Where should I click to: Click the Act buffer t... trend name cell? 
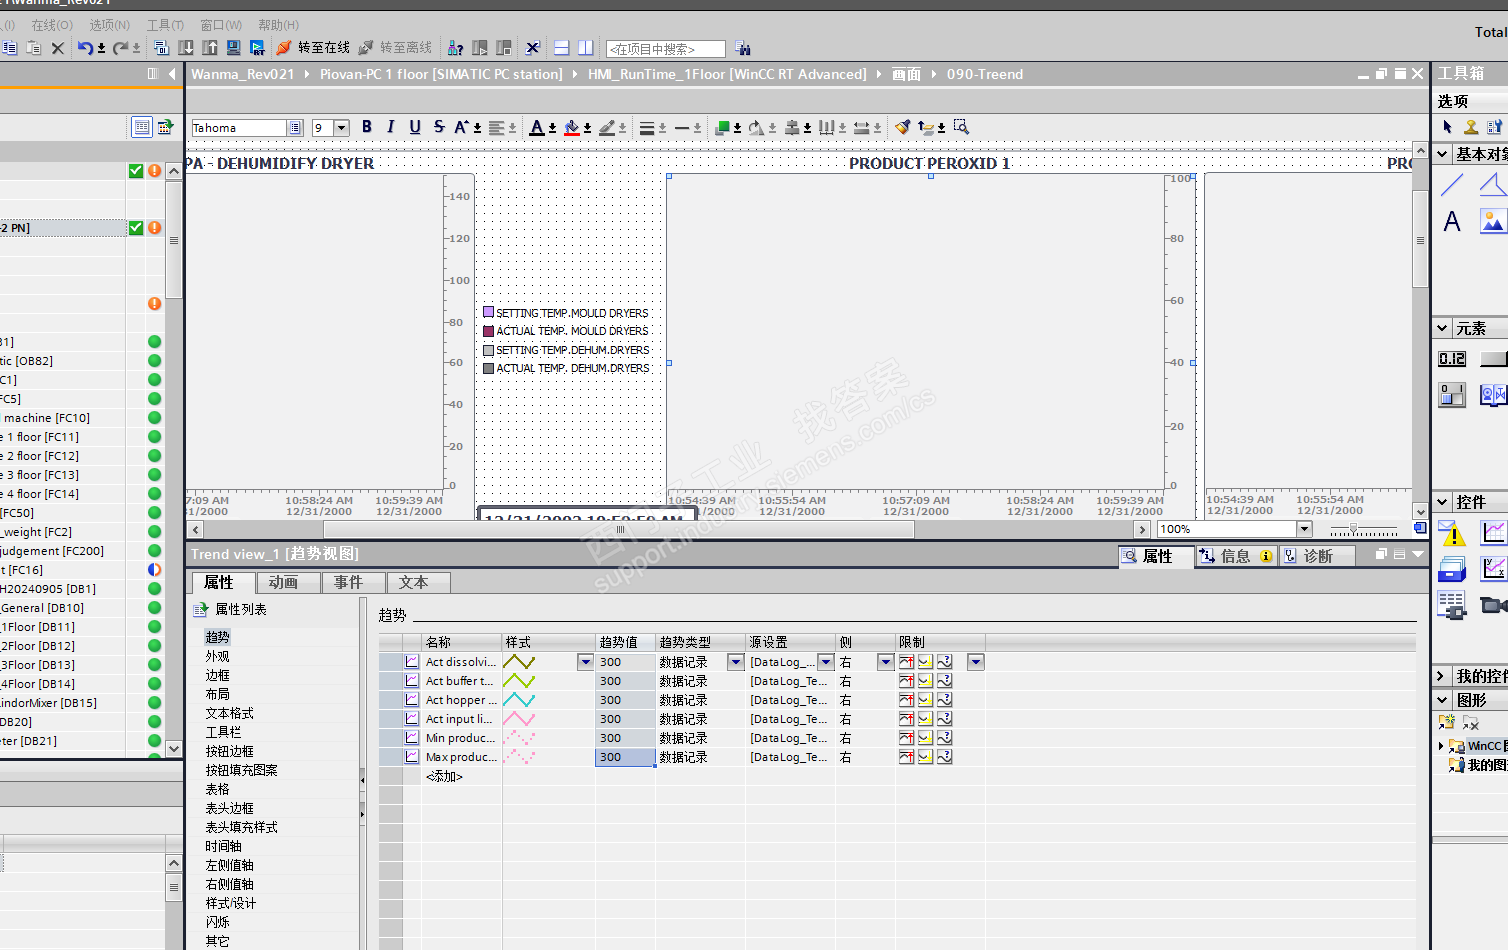(461, 681)
